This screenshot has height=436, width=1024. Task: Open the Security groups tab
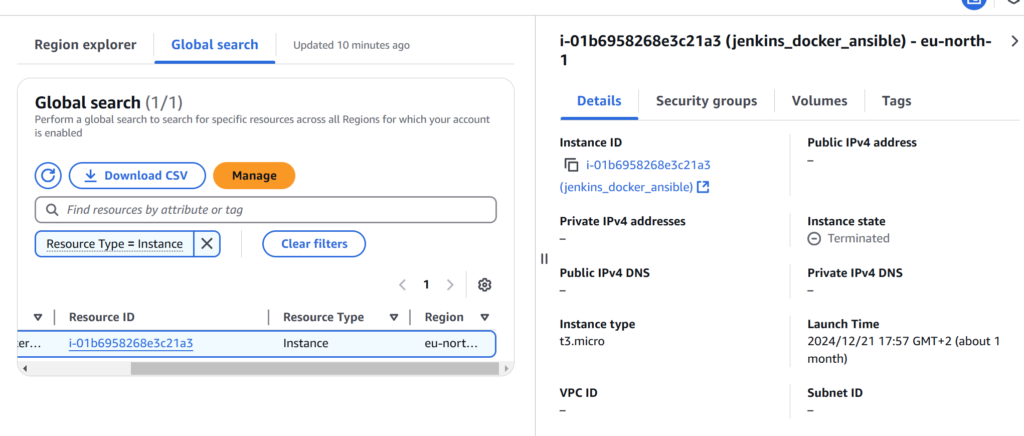[706, 101]
